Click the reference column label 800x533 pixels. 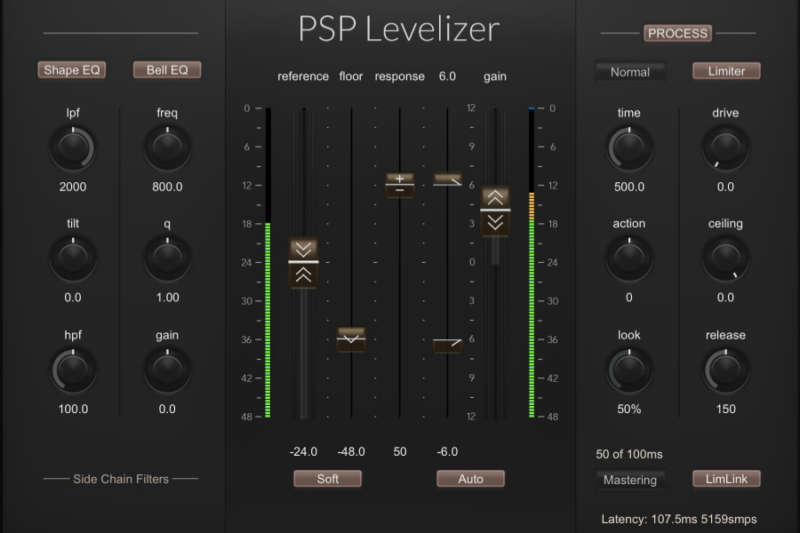(303, 77)
